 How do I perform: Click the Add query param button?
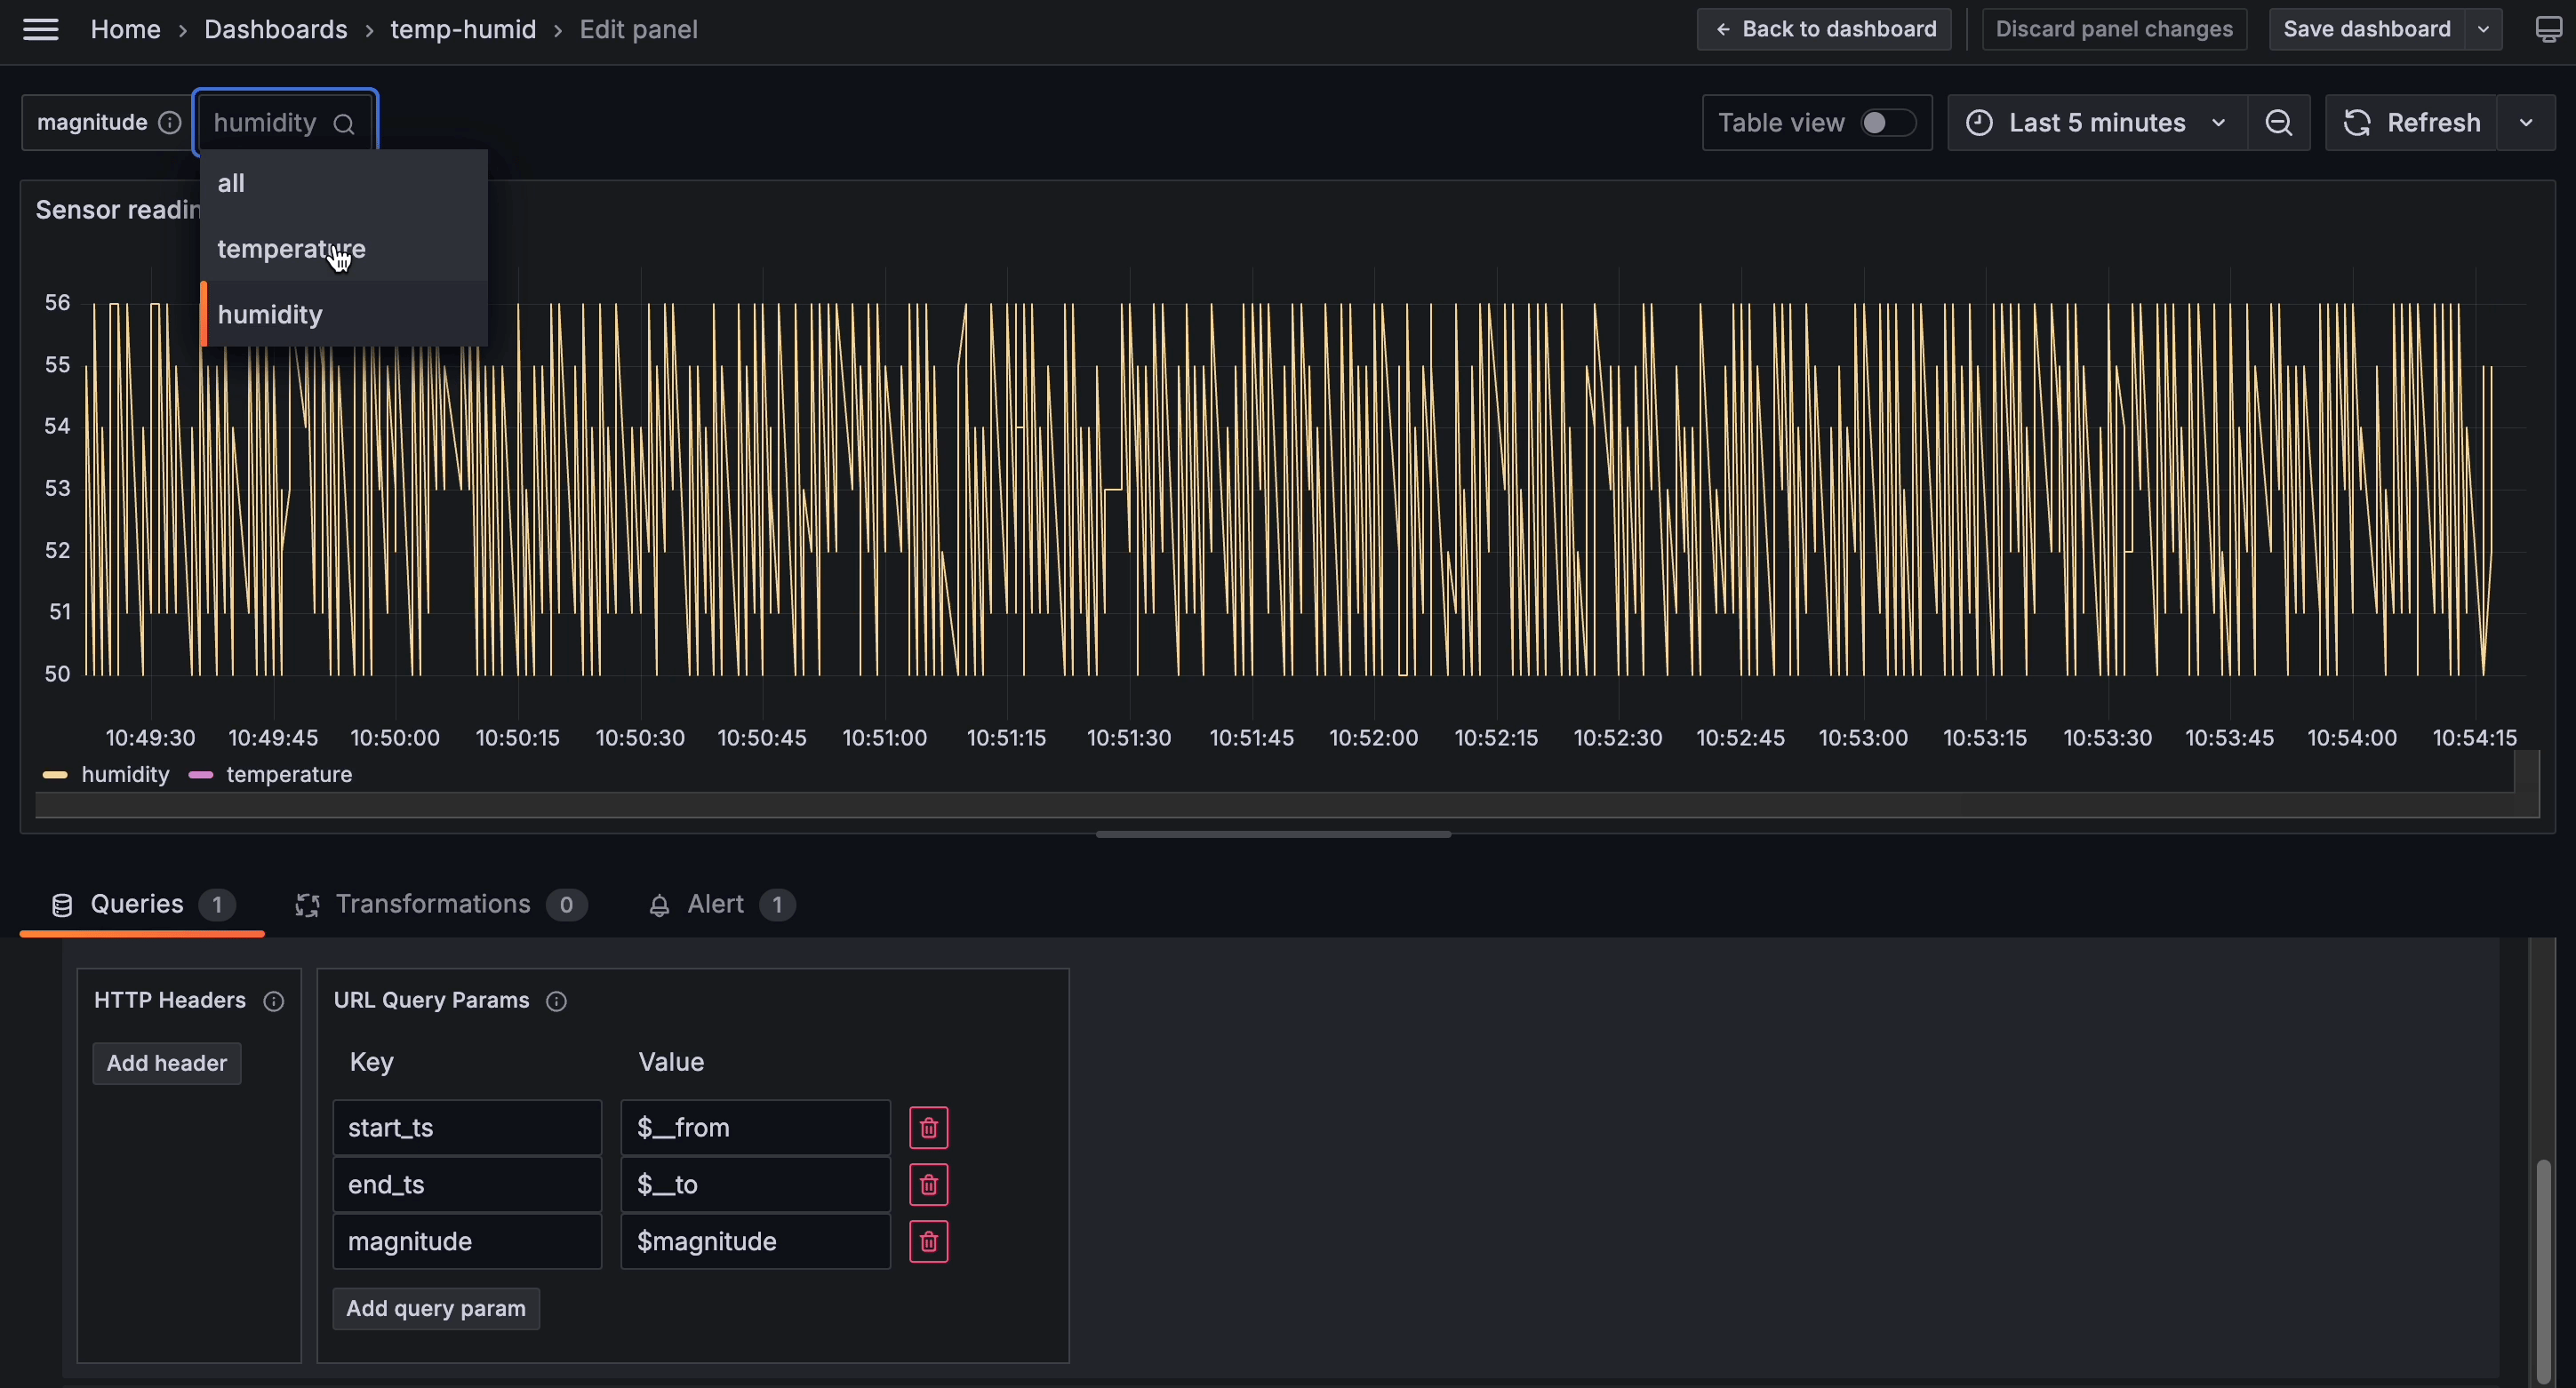tap(435, 1309)
